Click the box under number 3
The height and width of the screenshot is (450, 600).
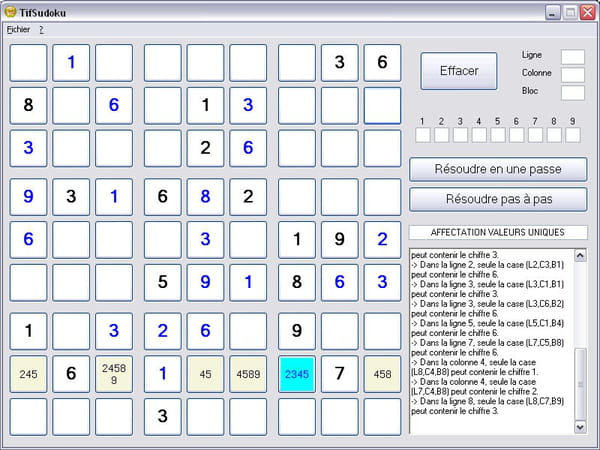(x=460, y=135)
